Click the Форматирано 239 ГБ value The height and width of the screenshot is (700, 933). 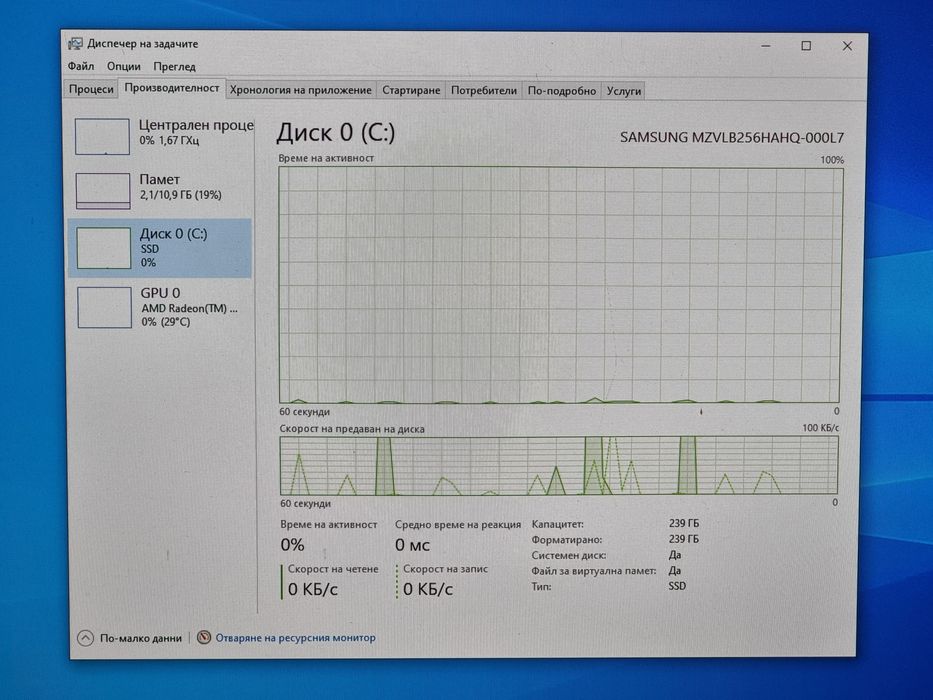click(x=684, y=539)
